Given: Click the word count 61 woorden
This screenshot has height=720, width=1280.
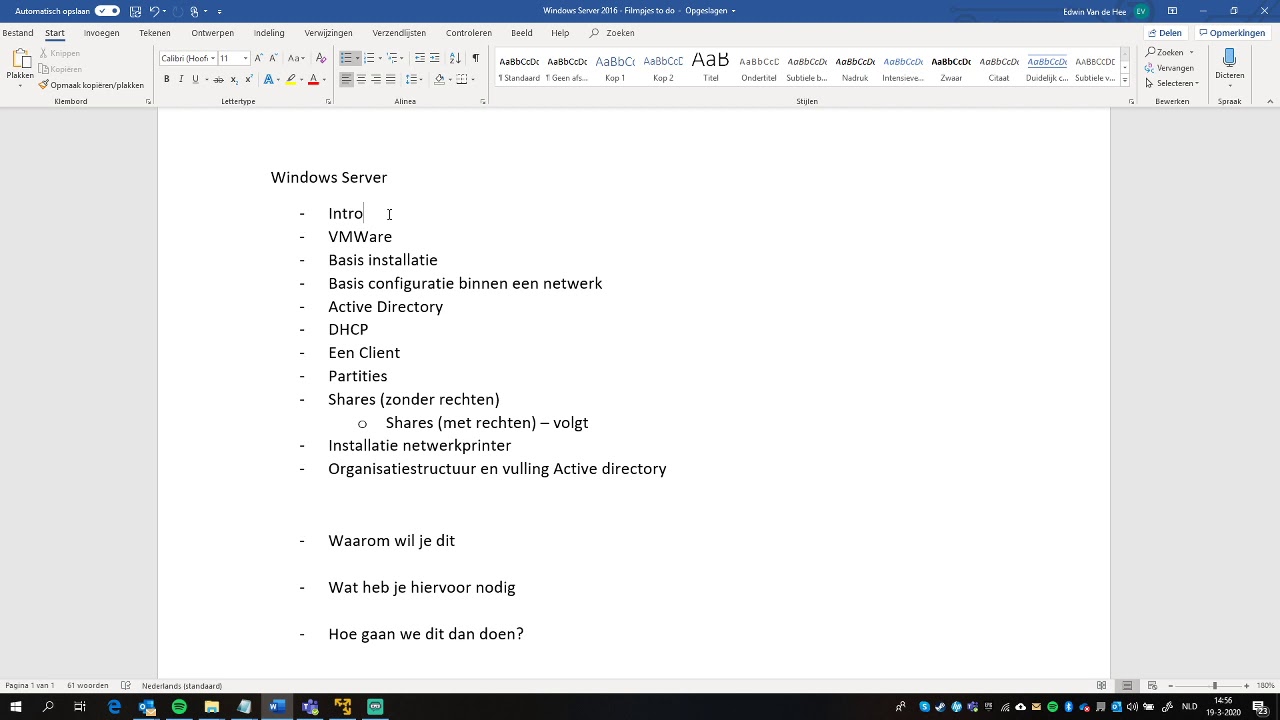Looking at the screenshot, I should [x=88, y=686].
